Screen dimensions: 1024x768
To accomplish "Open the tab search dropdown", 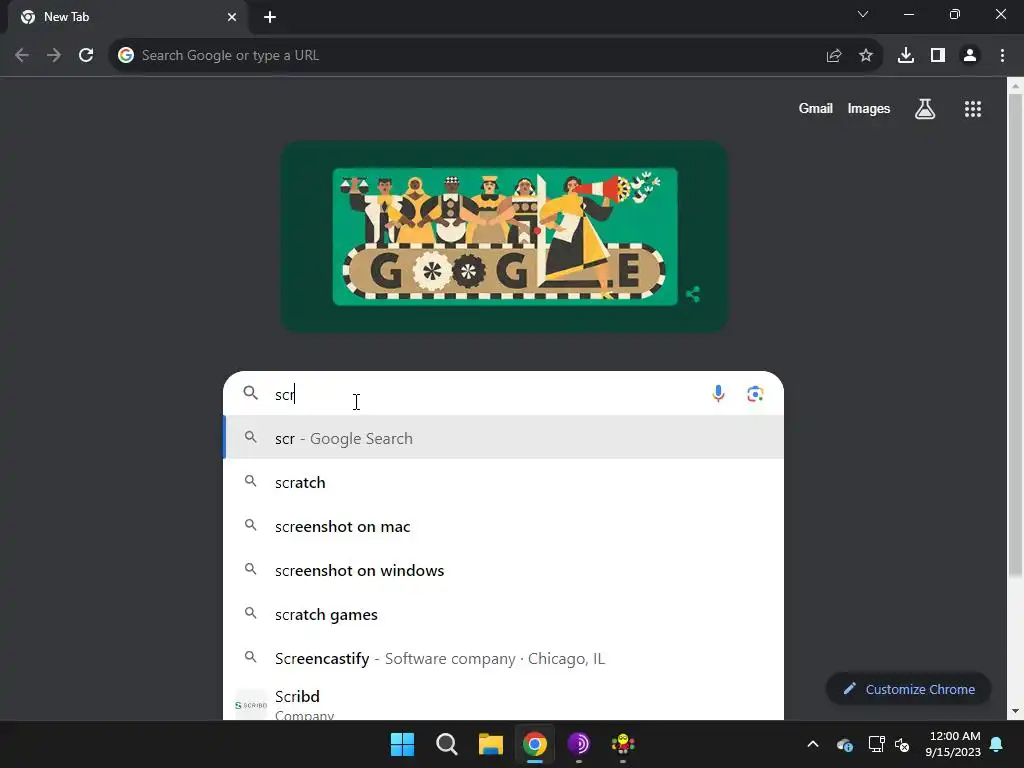I will pyautogui.click(x=863, y=14).
